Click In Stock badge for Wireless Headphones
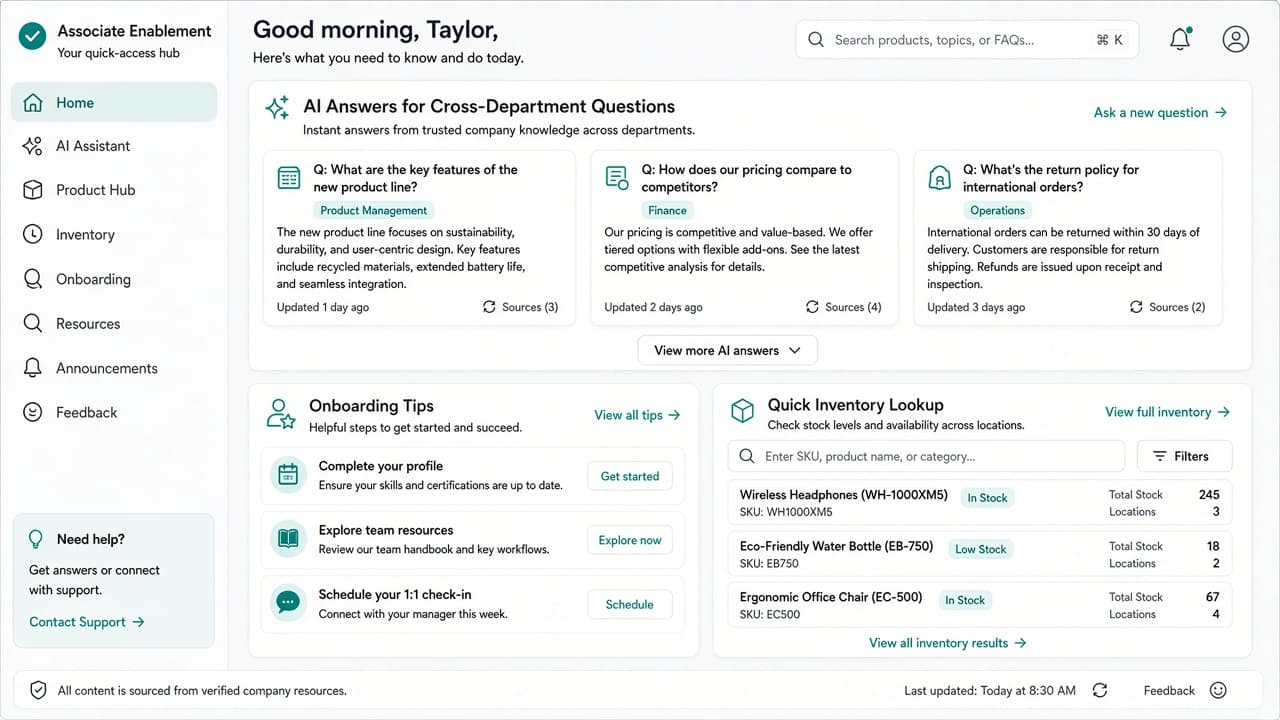 click(987, 498)
